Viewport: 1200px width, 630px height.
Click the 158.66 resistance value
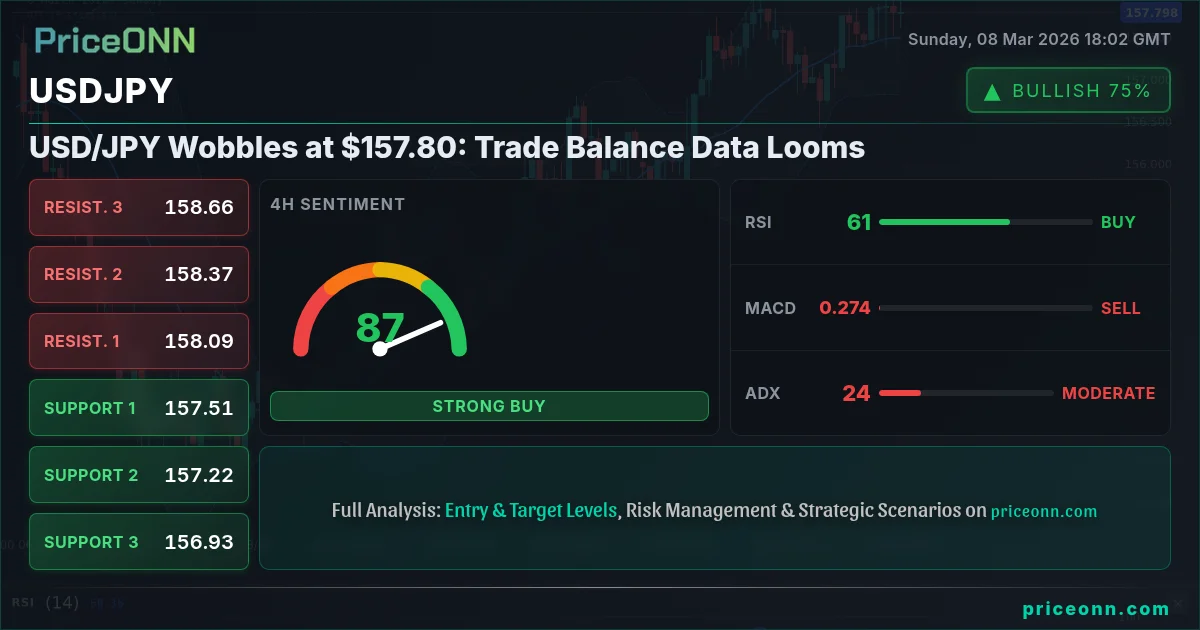[x=199, y=207]
